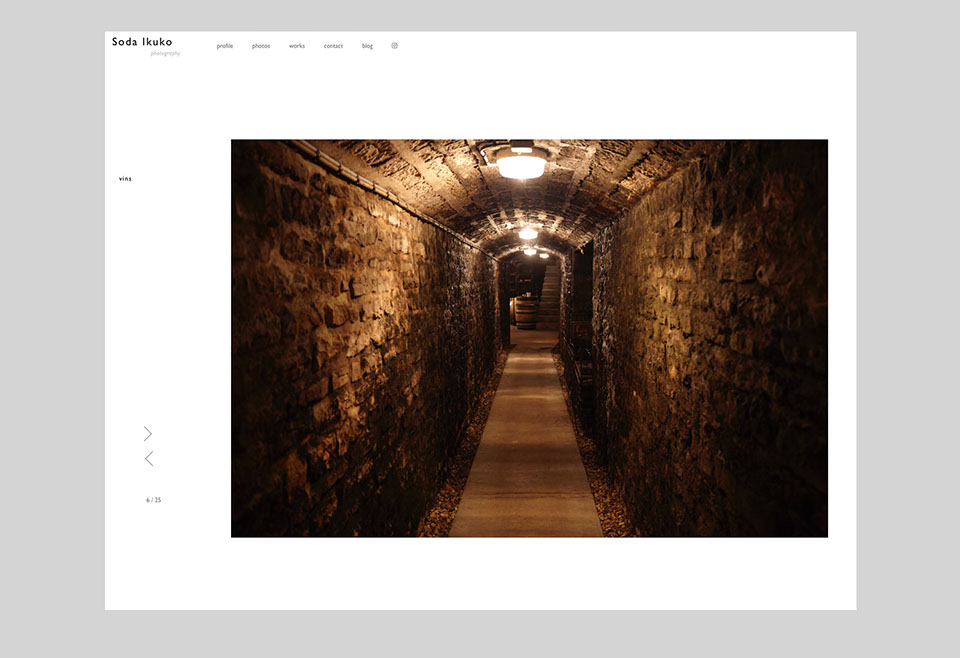This screenshot has width=960, height=658.
Task: Click the wooden barrel at tunnel end
Action: point(525,313)
